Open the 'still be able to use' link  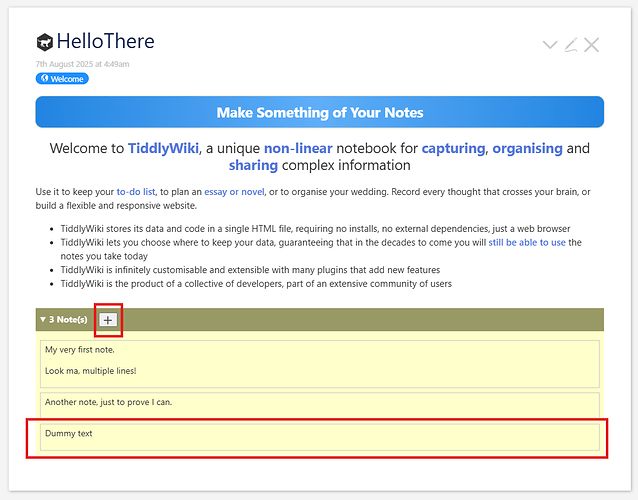click(x=527, y=242)
